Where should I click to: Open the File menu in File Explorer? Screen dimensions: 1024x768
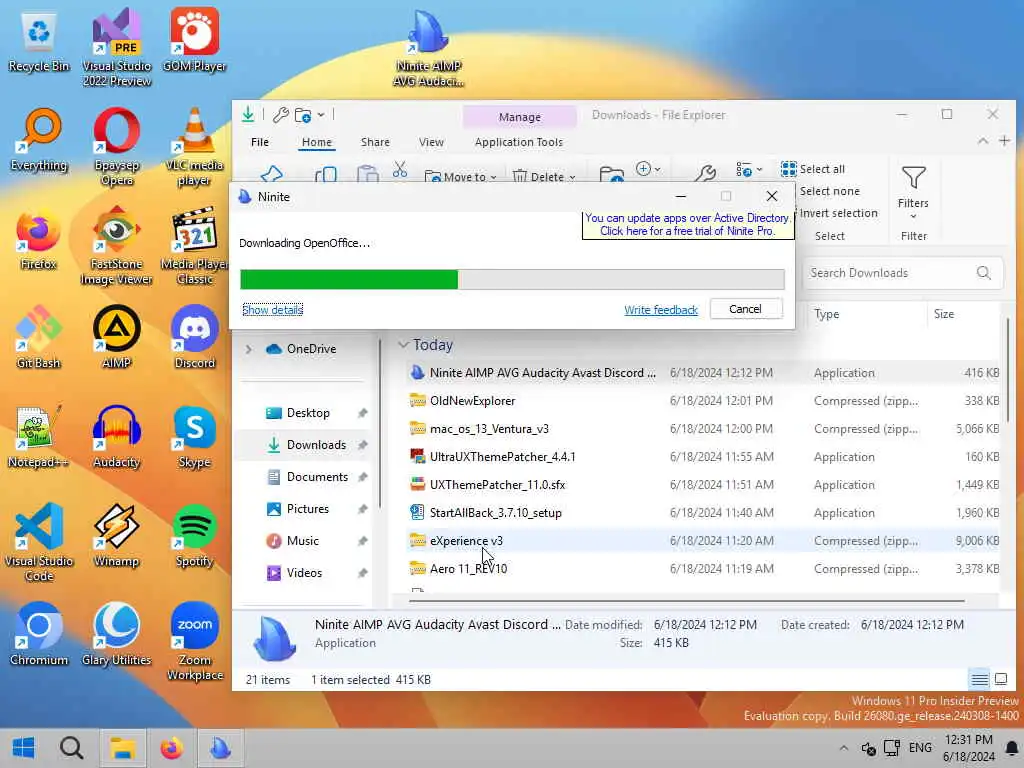coord(260,142)
